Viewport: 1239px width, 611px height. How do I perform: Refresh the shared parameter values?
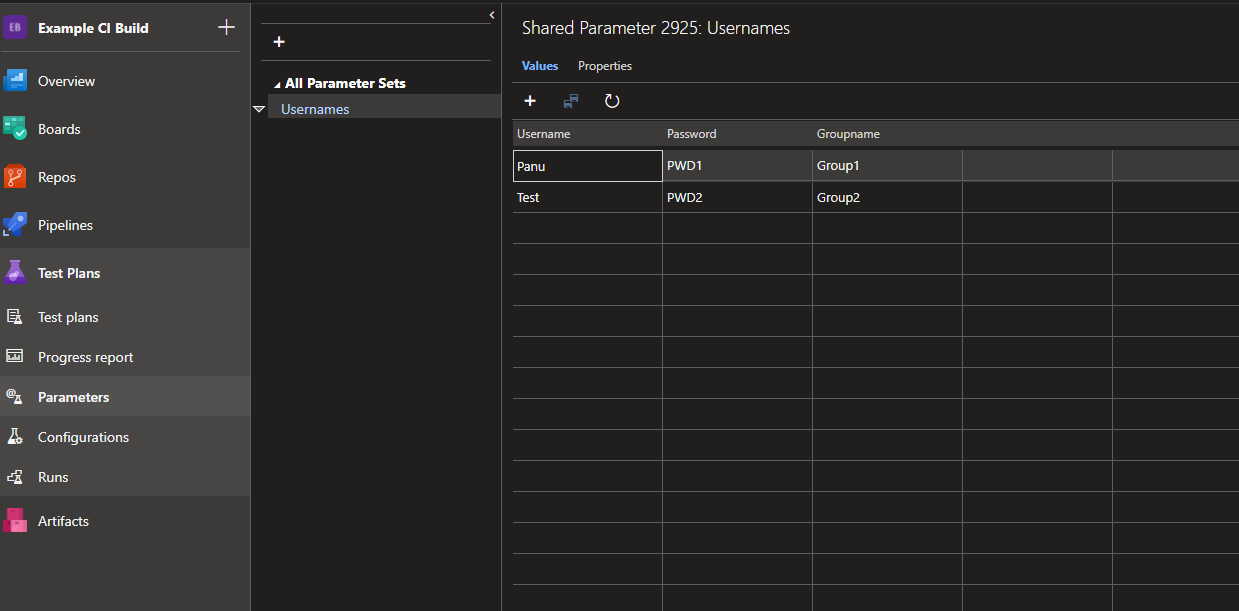tap(612, 101)
